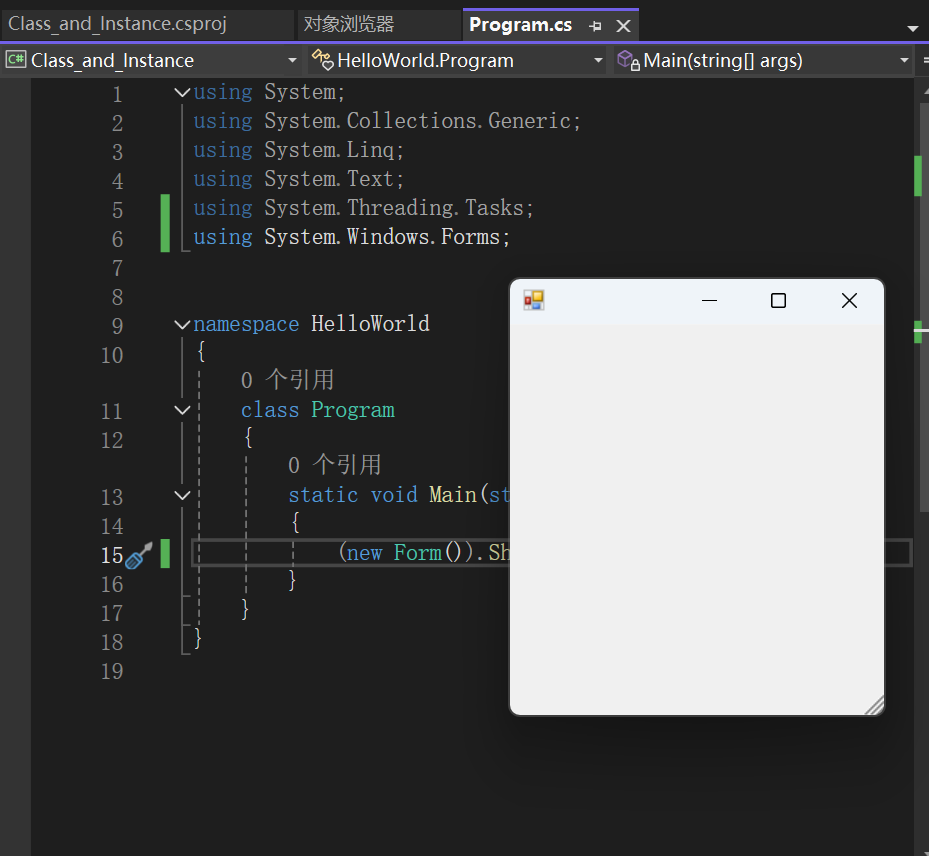The image size is (929, 856).
Task: Open the Class_and_Instance project dropdown
Action: tap(292, 60)
